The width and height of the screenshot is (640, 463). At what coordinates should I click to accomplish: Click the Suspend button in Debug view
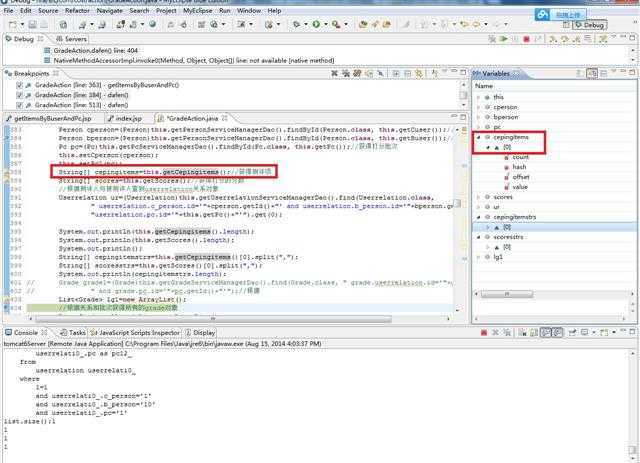pyautogui.click(x=515, y=39)
